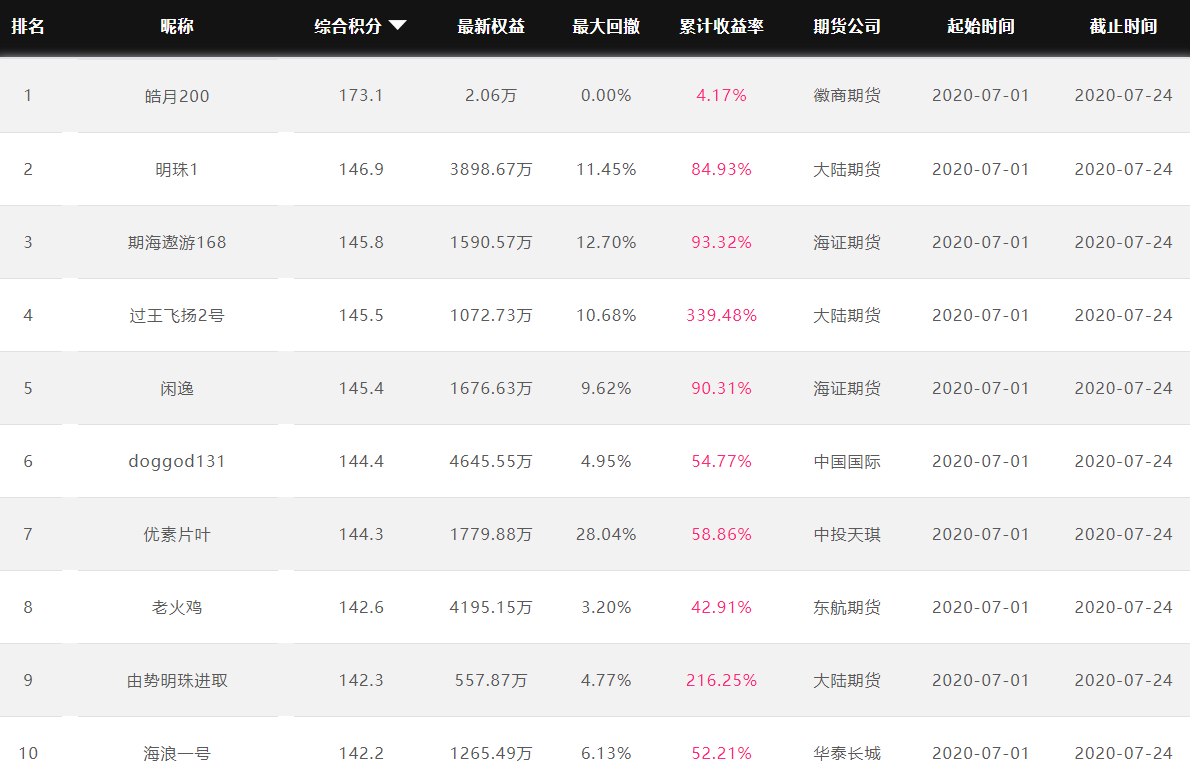Open nickname 期海遨游168
Viewport: 1190px width, 783px height.
(177, 243)
